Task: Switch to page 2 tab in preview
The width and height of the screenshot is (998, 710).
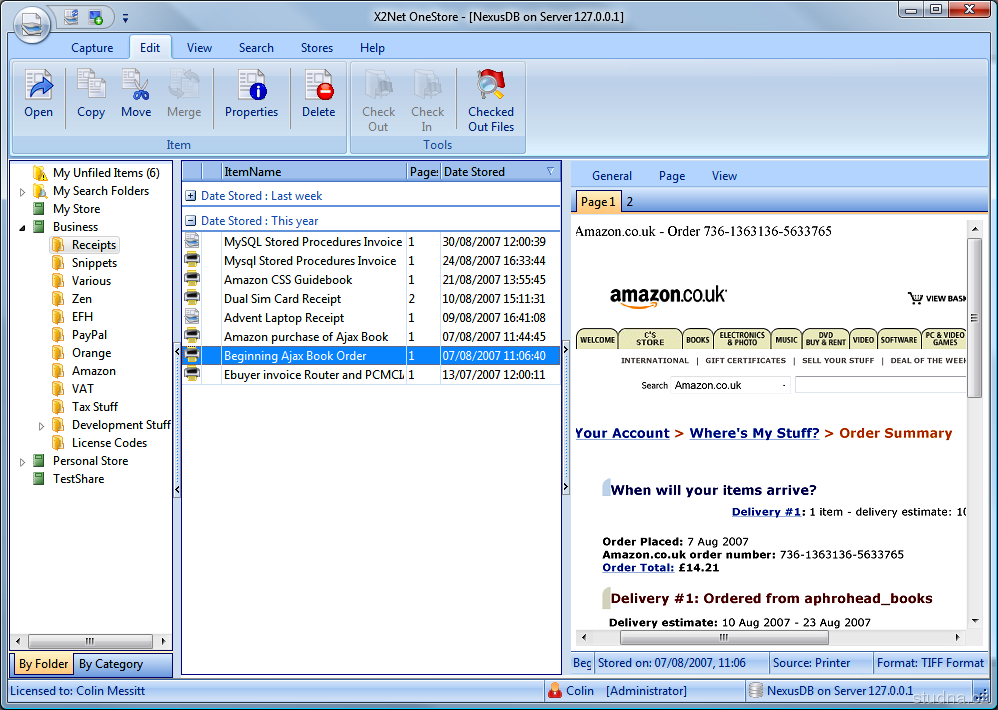Action: click(630, 202)
